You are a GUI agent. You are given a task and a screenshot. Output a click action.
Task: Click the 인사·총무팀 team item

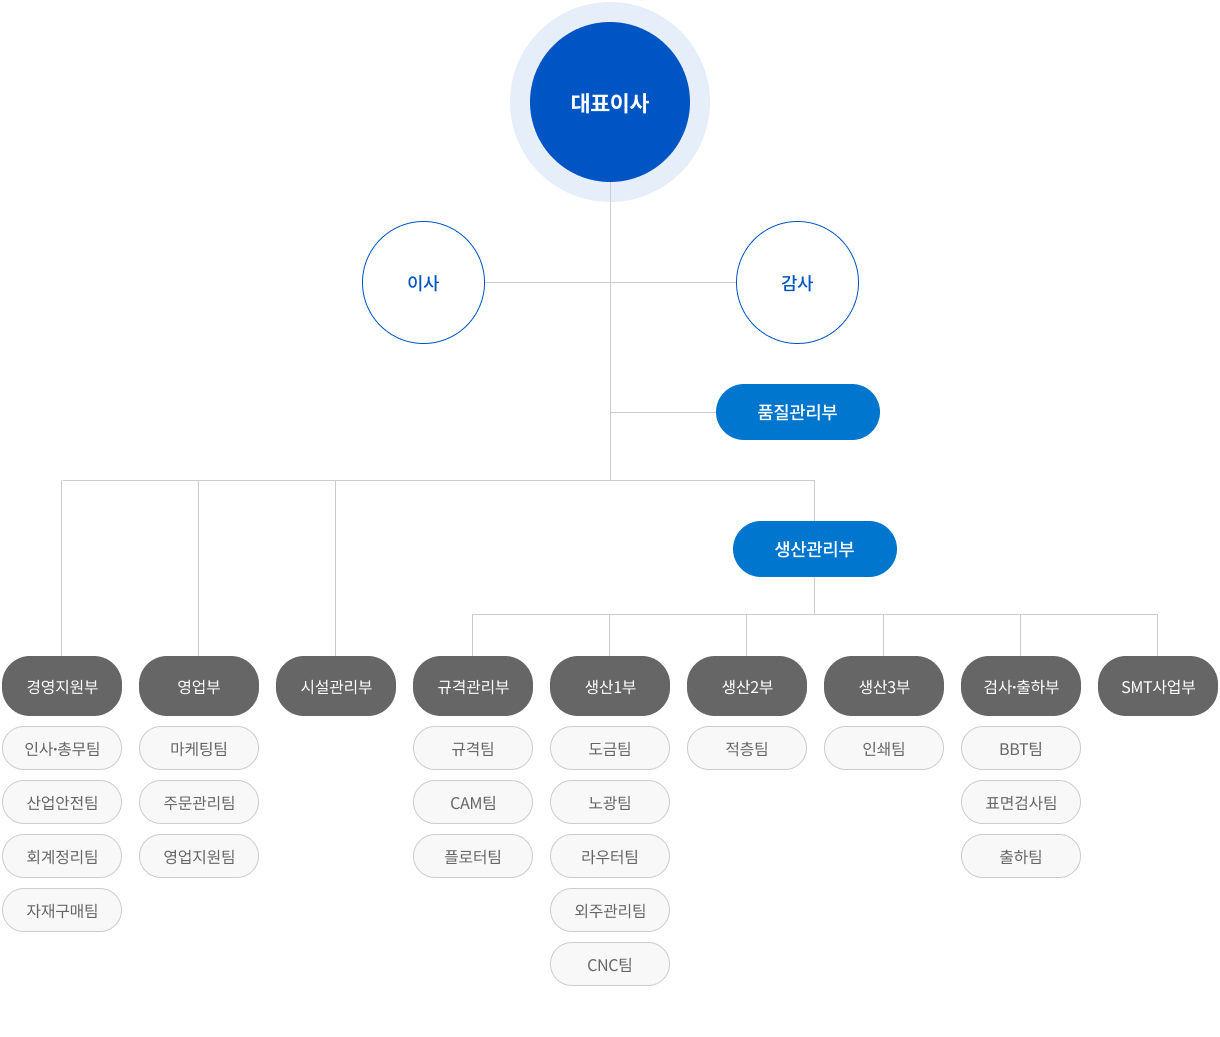(62, 748)
